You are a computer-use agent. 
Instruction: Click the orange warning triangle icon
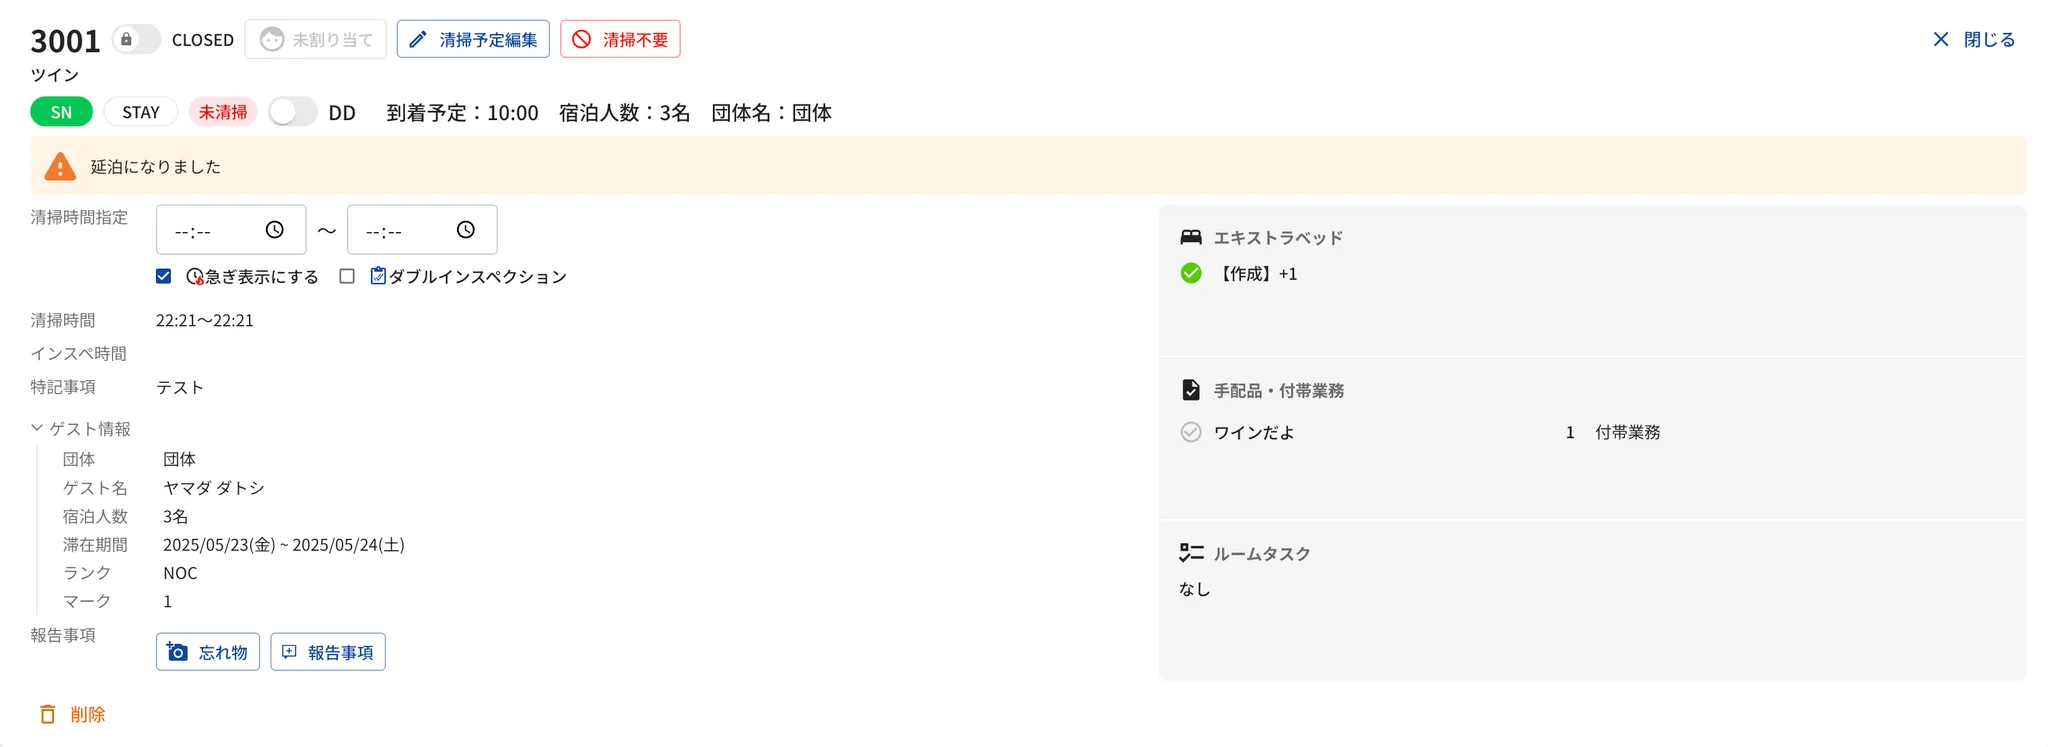click(60, 166)
